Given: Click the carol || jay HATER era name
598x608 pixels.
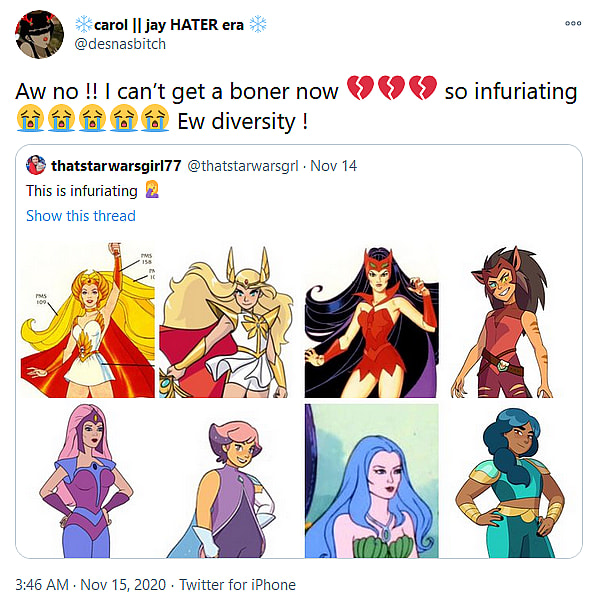Looking at the screenshot, I should (x=171, y=25).
